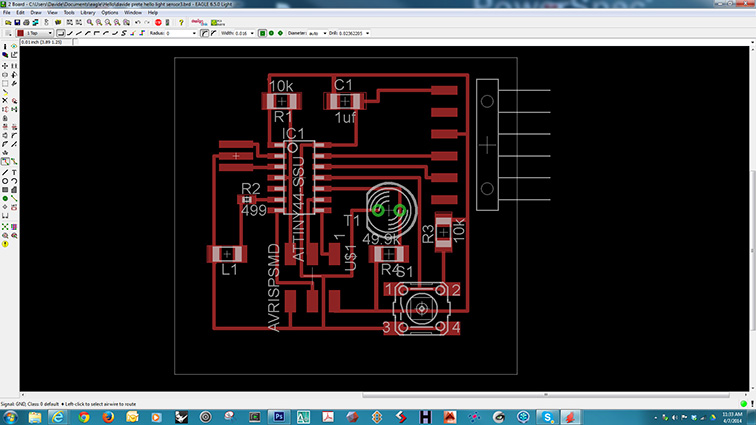Select the Show (eye) tool
This screenshot has width=756, height=425.
click(x=14, y=47)
